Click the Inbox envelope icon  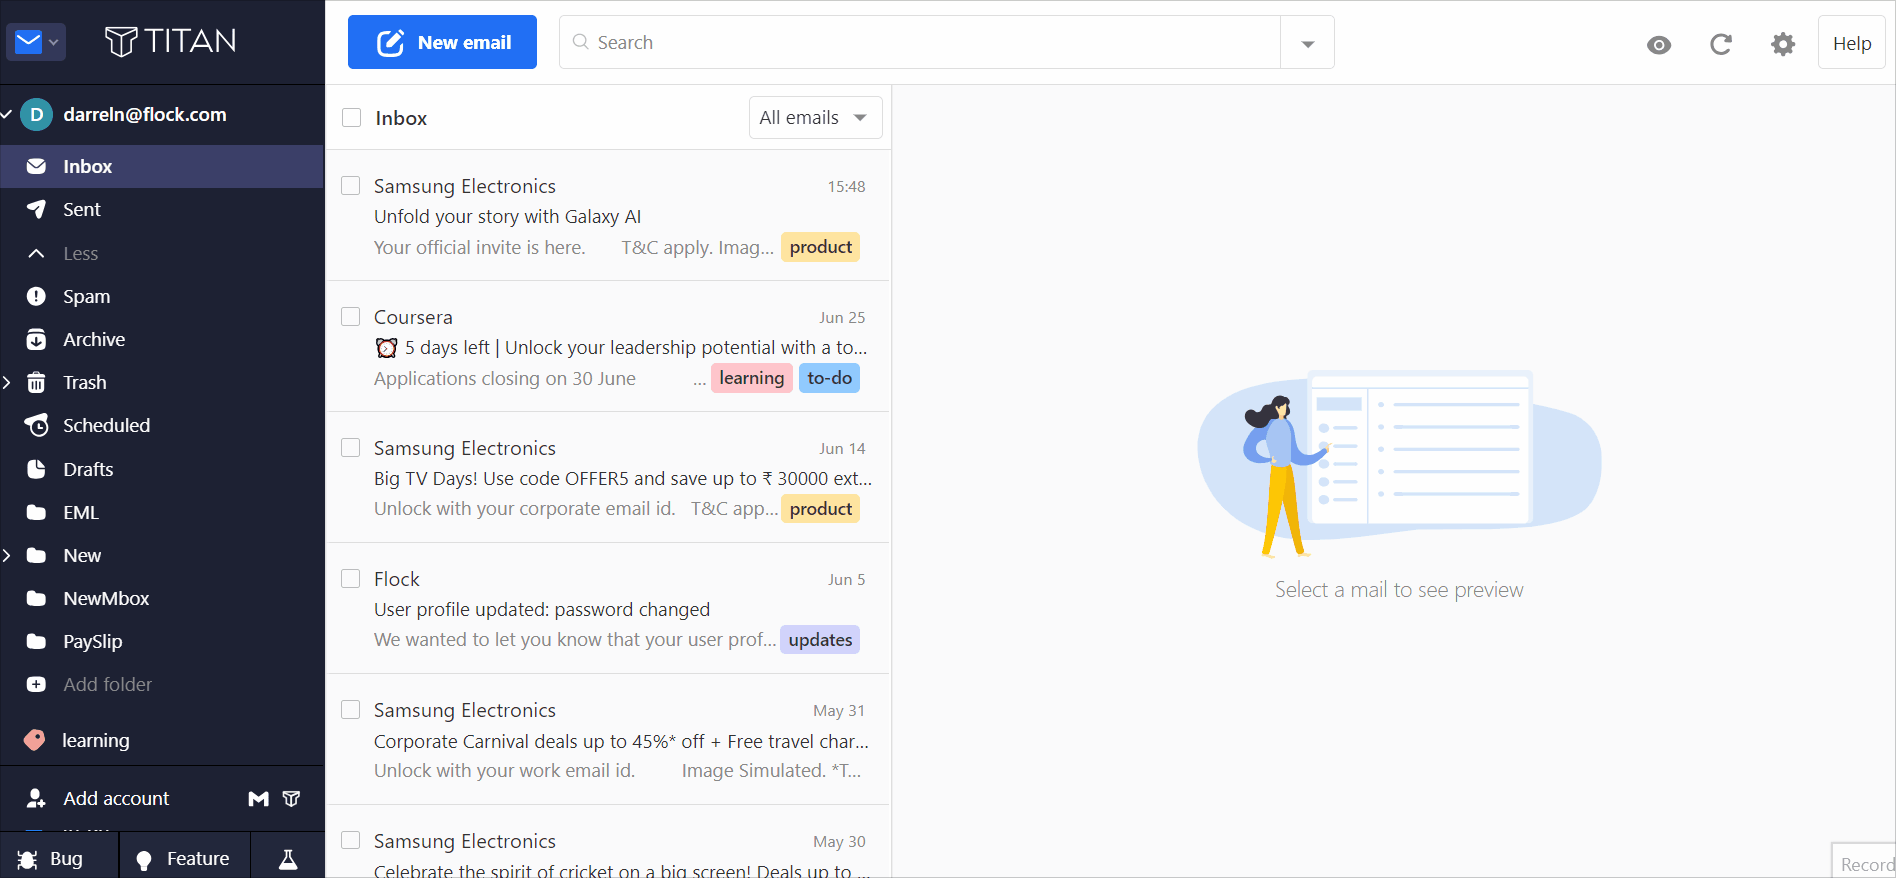36,166
